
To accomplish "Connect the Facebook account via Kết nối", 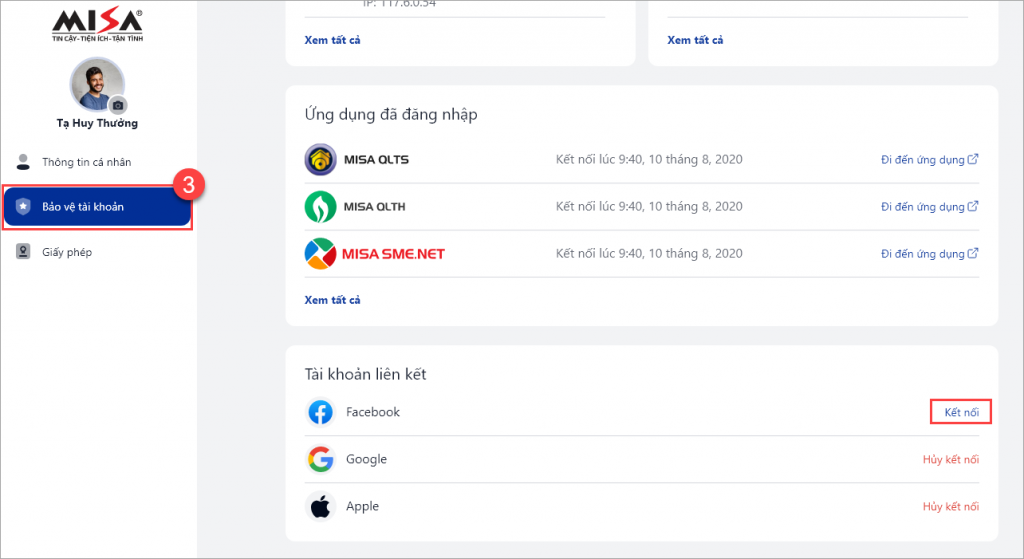I will tap(961, 412).
